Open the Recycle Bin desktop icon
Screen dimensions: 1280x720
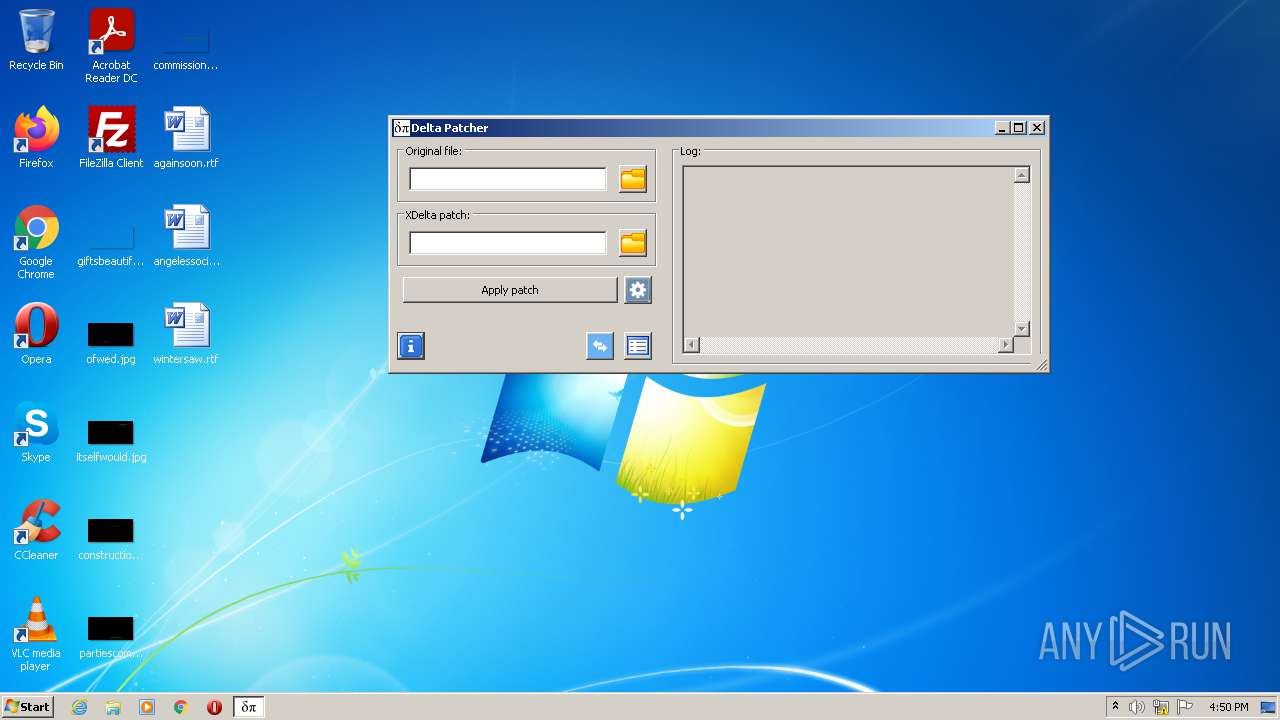36,40
